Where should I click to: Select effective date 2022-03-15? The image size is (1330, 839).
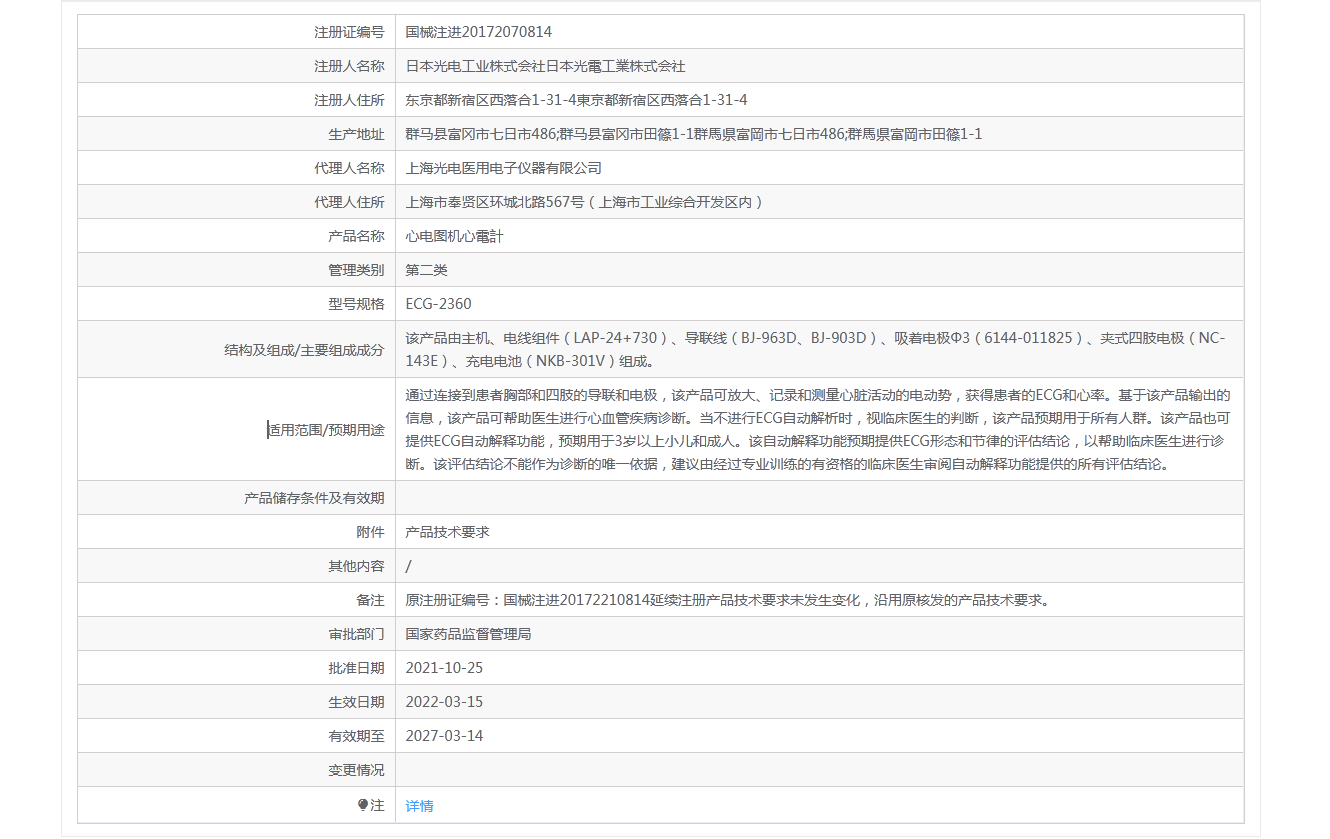[444, 702]
